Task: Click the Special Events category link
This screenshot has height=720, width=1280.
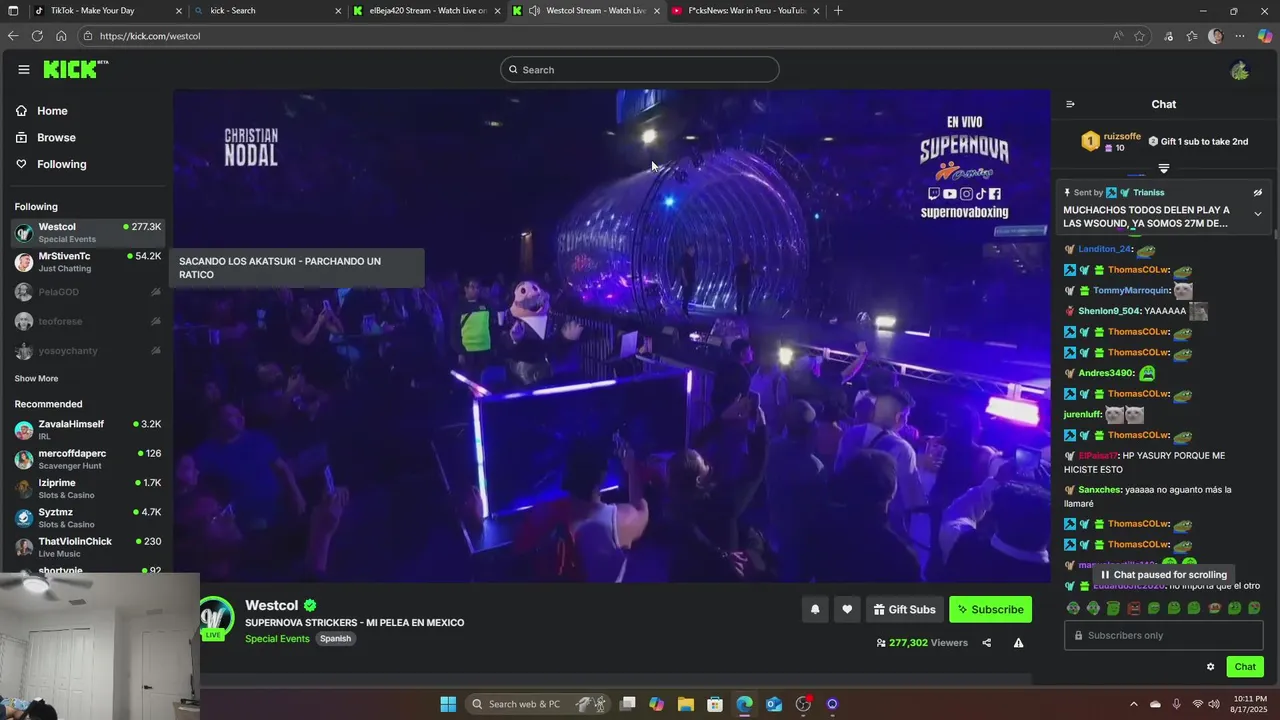Action: pyautogui.click(x=277, y=639)
